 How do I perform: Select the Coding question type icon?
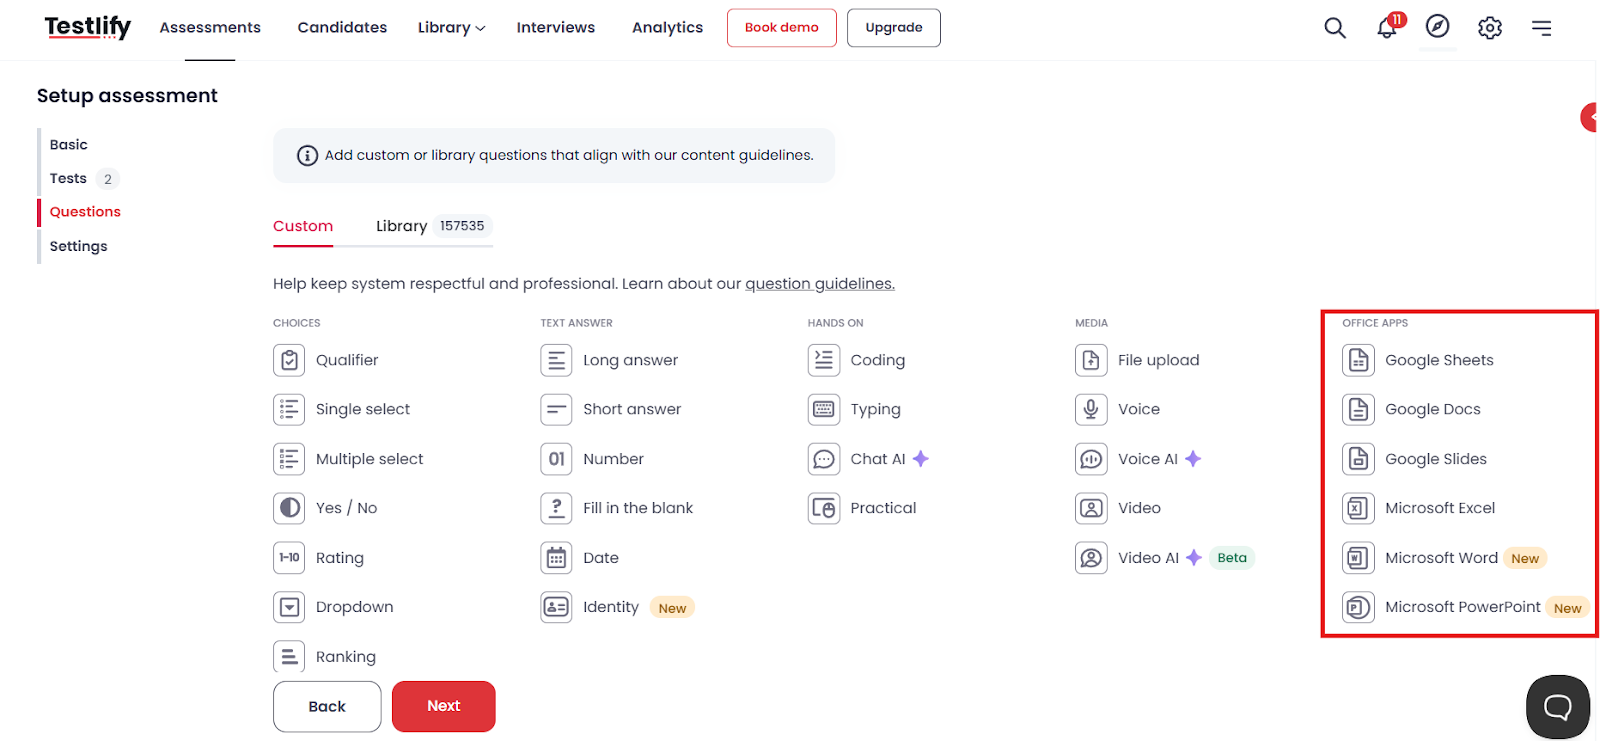click(824, 360)
